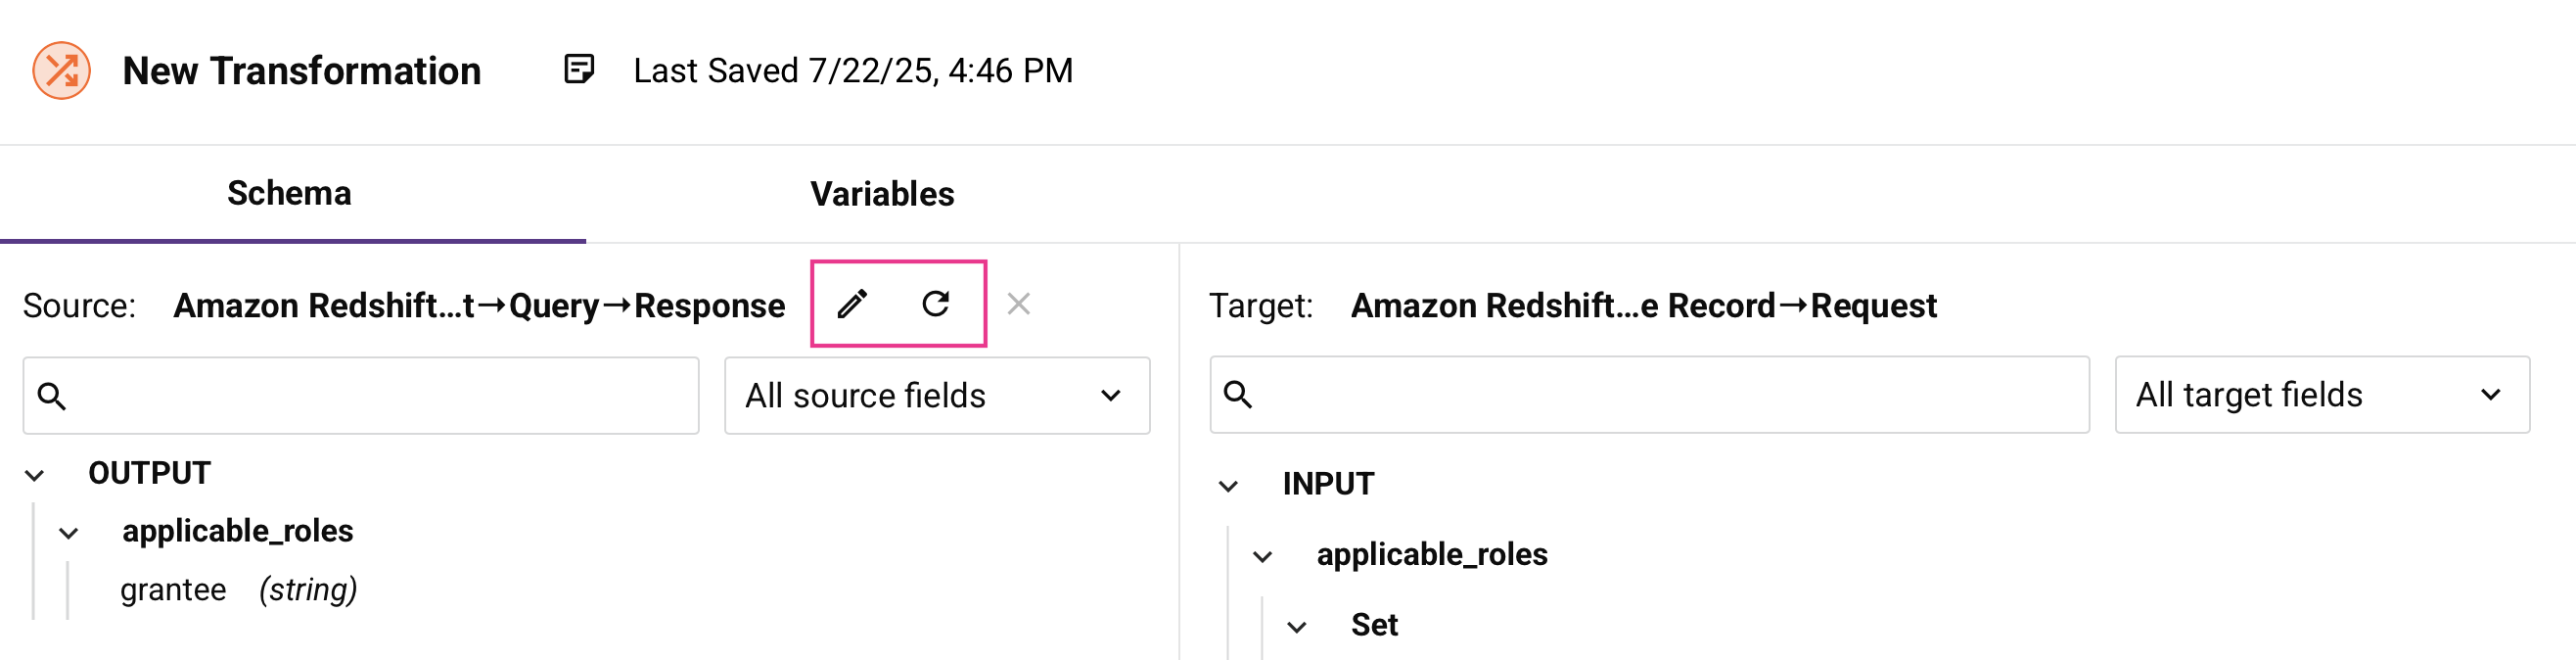
Task: Select the grantee string field
Action: coord(174,589)
